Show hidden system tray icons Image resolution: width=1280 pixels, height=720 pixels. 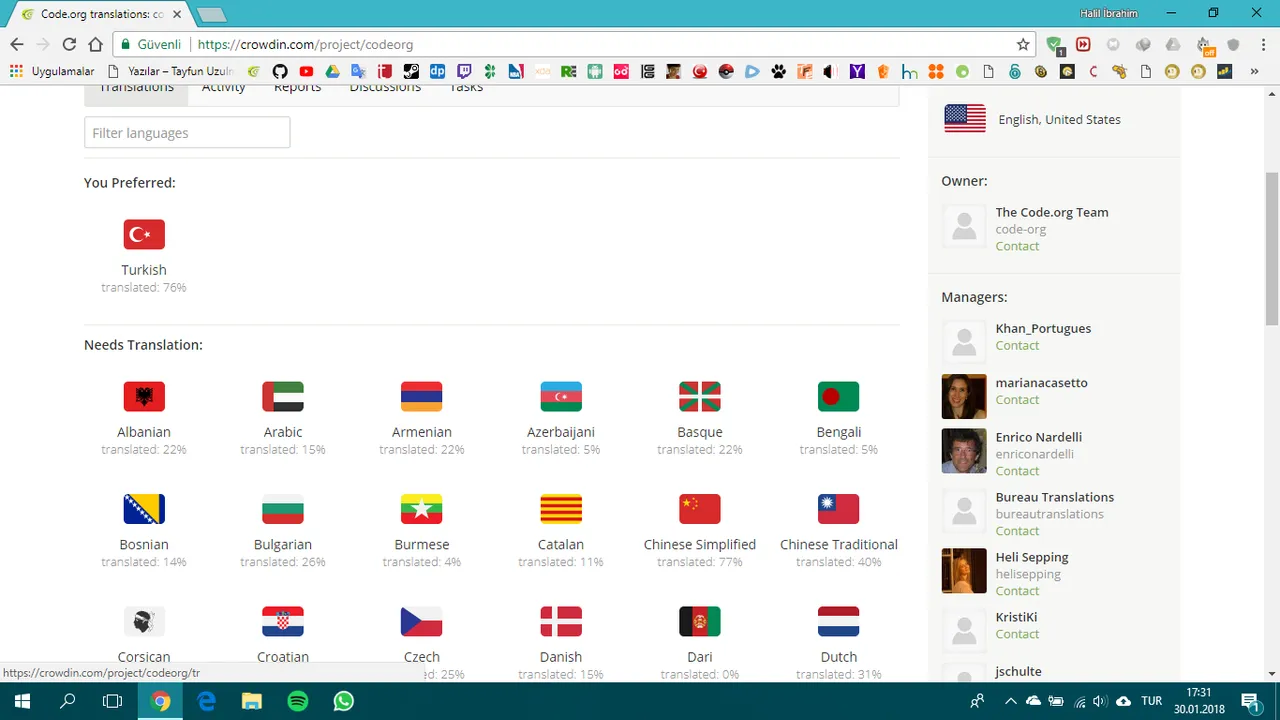coord(1011,701)
